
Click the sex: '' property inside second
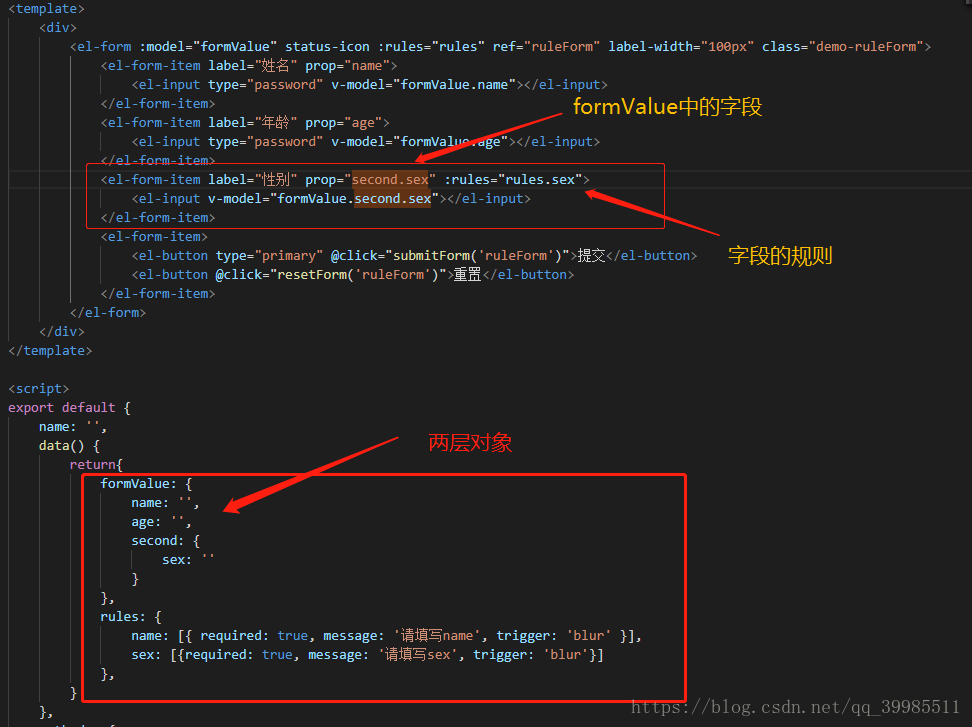(188, 560)
